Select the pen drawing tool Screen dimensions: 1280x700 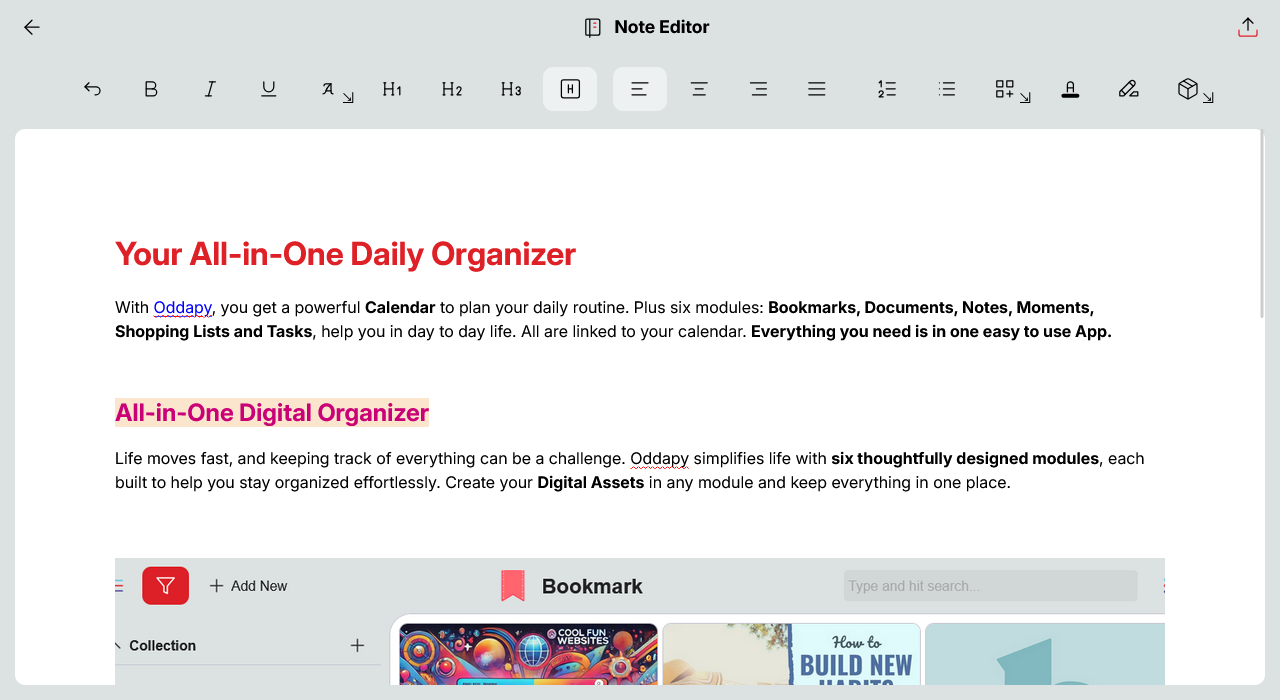(1128, 89)
